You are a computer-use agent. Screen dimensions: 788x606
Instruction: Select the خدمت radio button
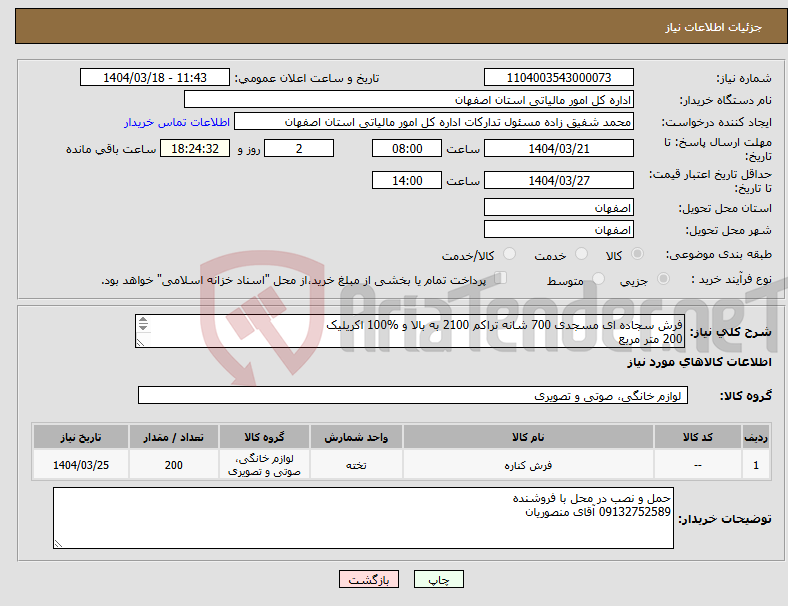pos(581,254)
